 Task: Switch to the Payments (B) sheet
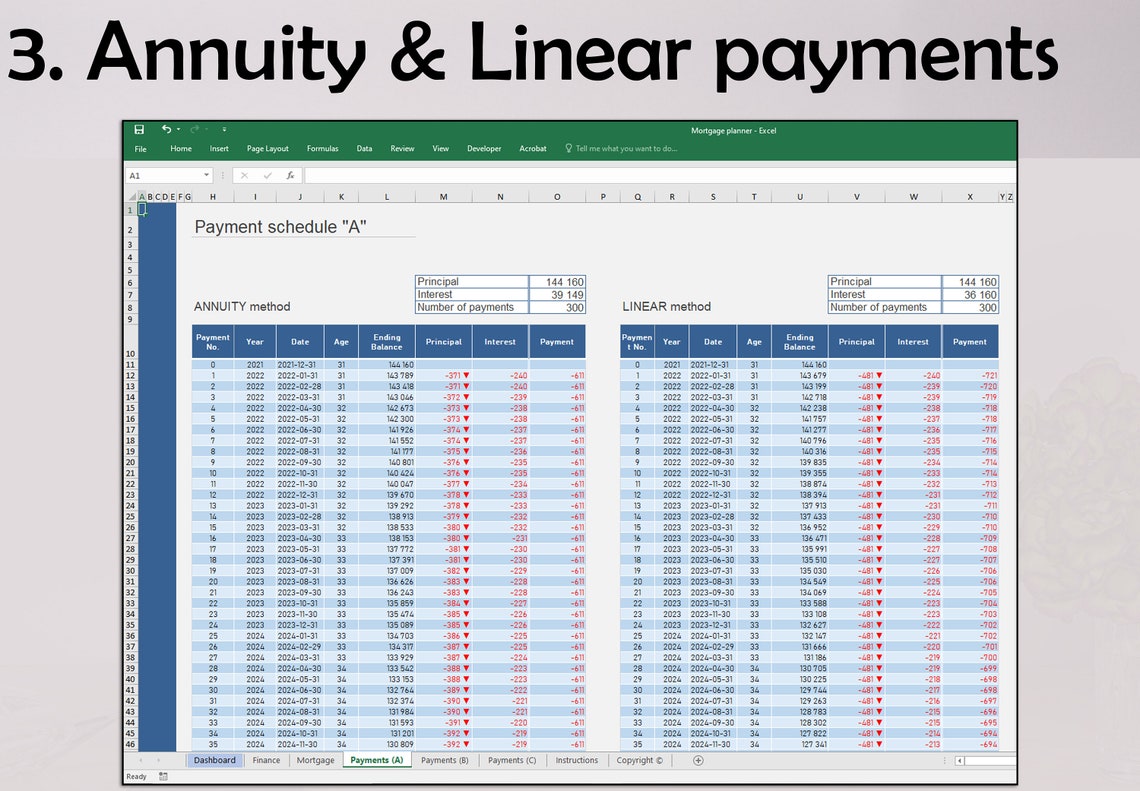(444, 760)
